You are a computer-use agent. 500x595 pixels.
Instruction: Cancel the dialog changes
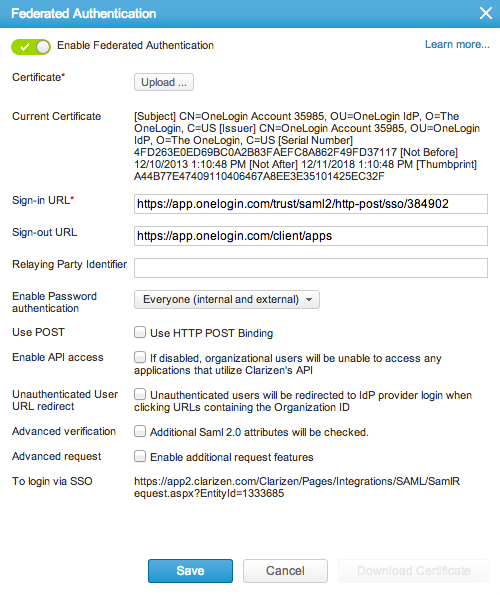285,571
